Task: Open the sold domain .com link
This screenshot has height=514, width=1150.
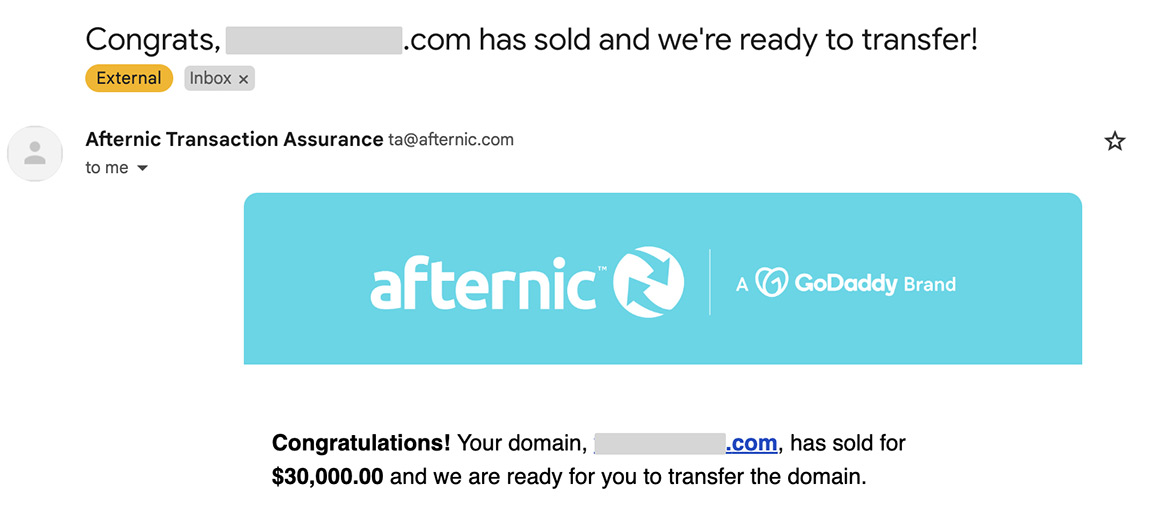Action: (751, 444)
